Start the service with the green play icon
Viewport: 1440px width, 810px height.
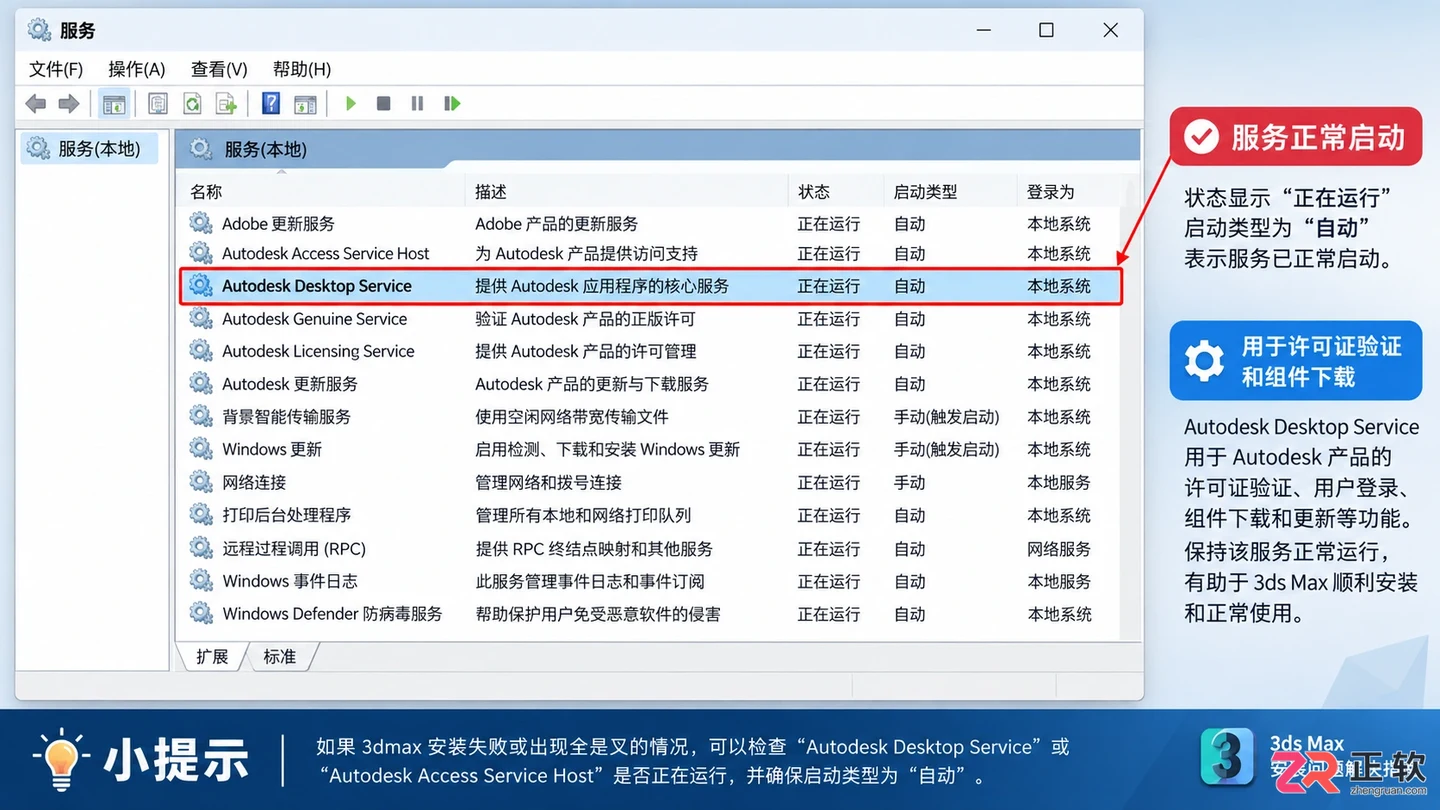(x=351, y=104)
